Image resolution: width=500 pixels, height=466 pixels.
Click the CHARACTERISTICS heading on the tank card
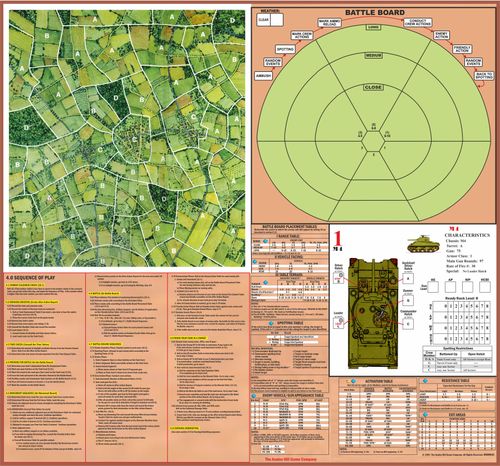pyautogui.click(x=467, y=235)
